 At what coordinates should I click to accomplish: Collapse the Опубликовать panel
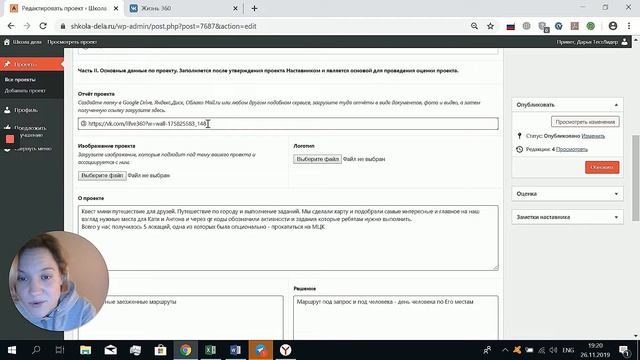[616, 105]
